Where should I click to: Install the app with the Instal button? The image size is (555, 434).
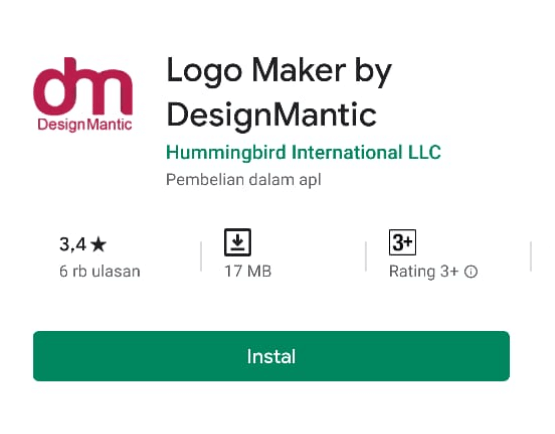click(271, 356)
